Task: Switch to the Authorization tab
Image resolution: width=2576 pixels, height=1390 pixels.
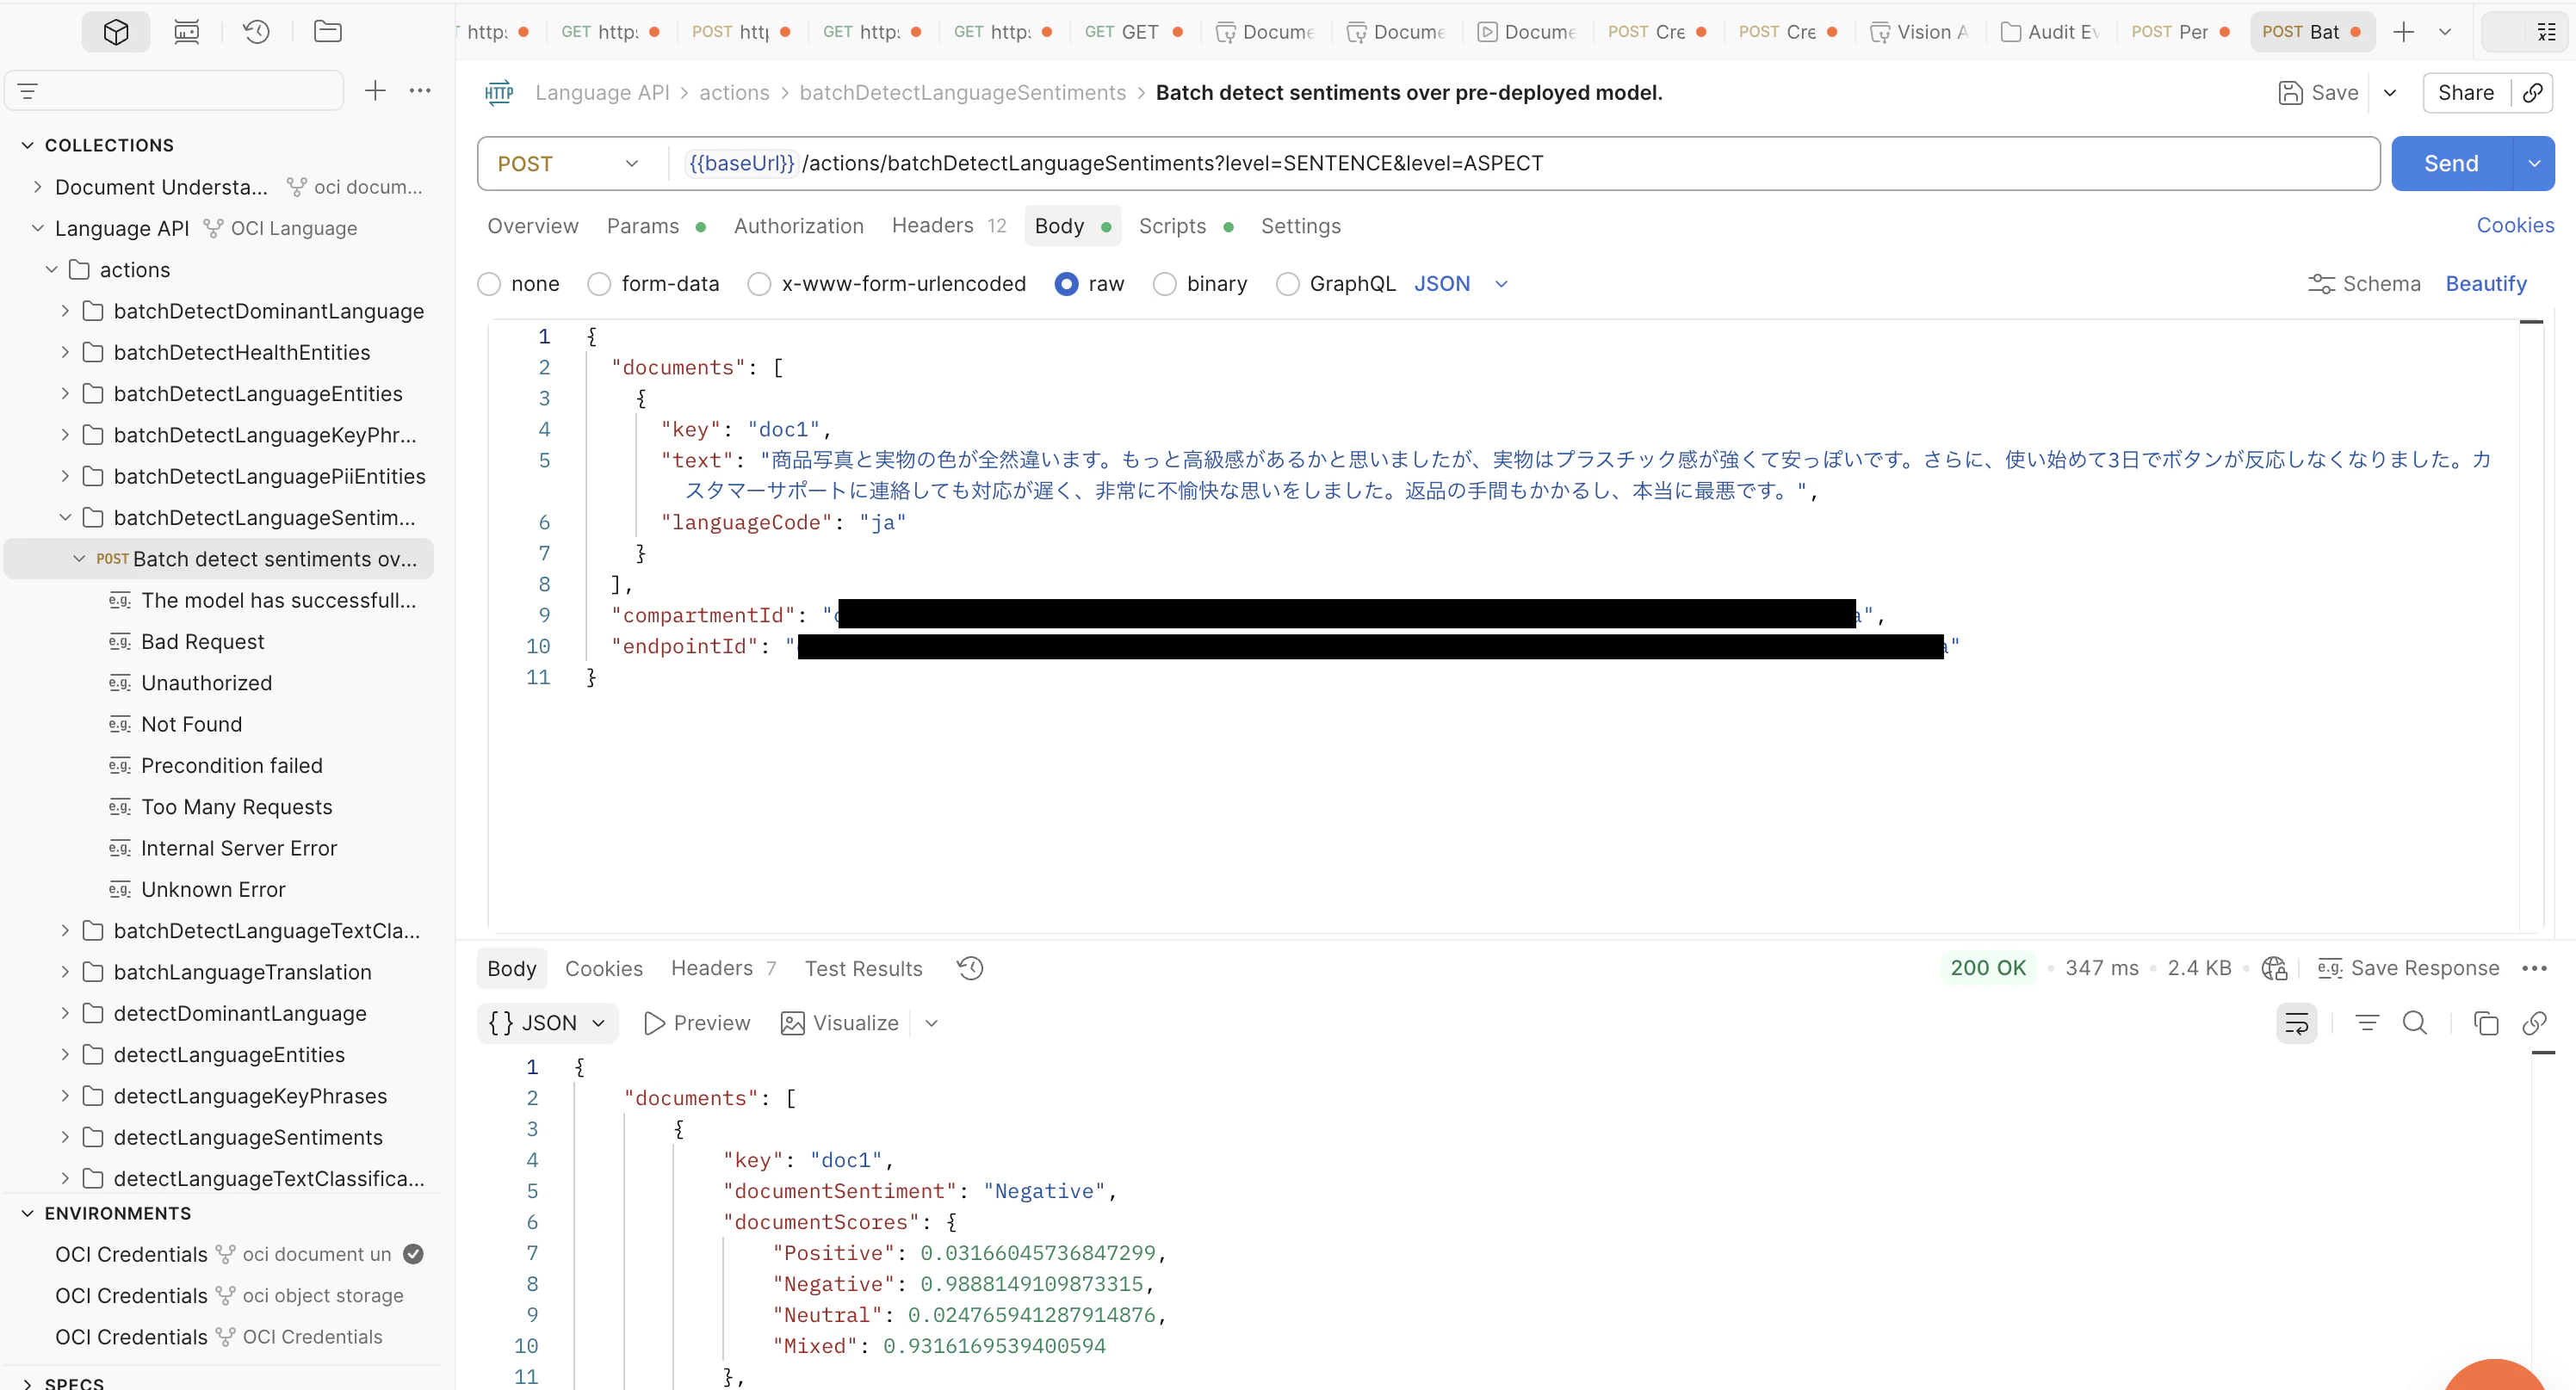Action: (799, 226)
